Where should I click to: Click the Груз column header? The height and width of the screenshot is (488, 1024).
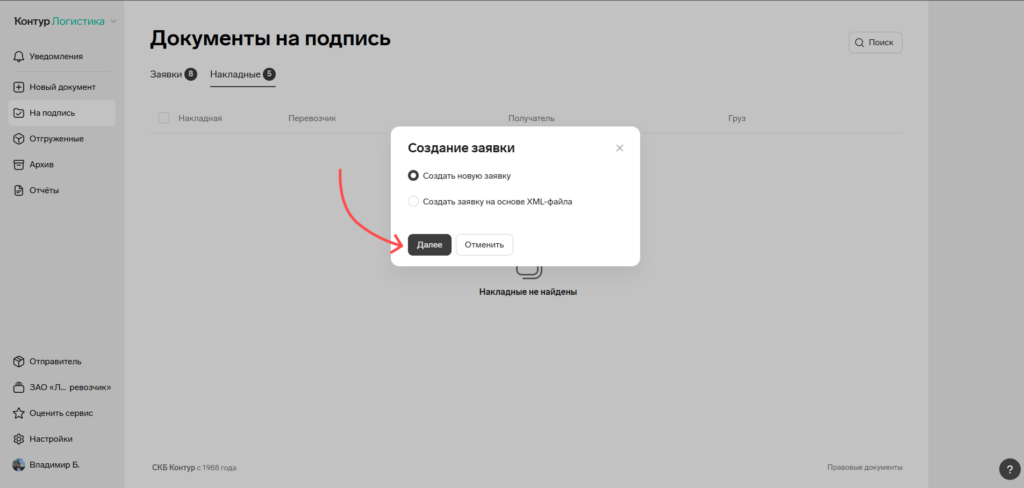(737, 118)
